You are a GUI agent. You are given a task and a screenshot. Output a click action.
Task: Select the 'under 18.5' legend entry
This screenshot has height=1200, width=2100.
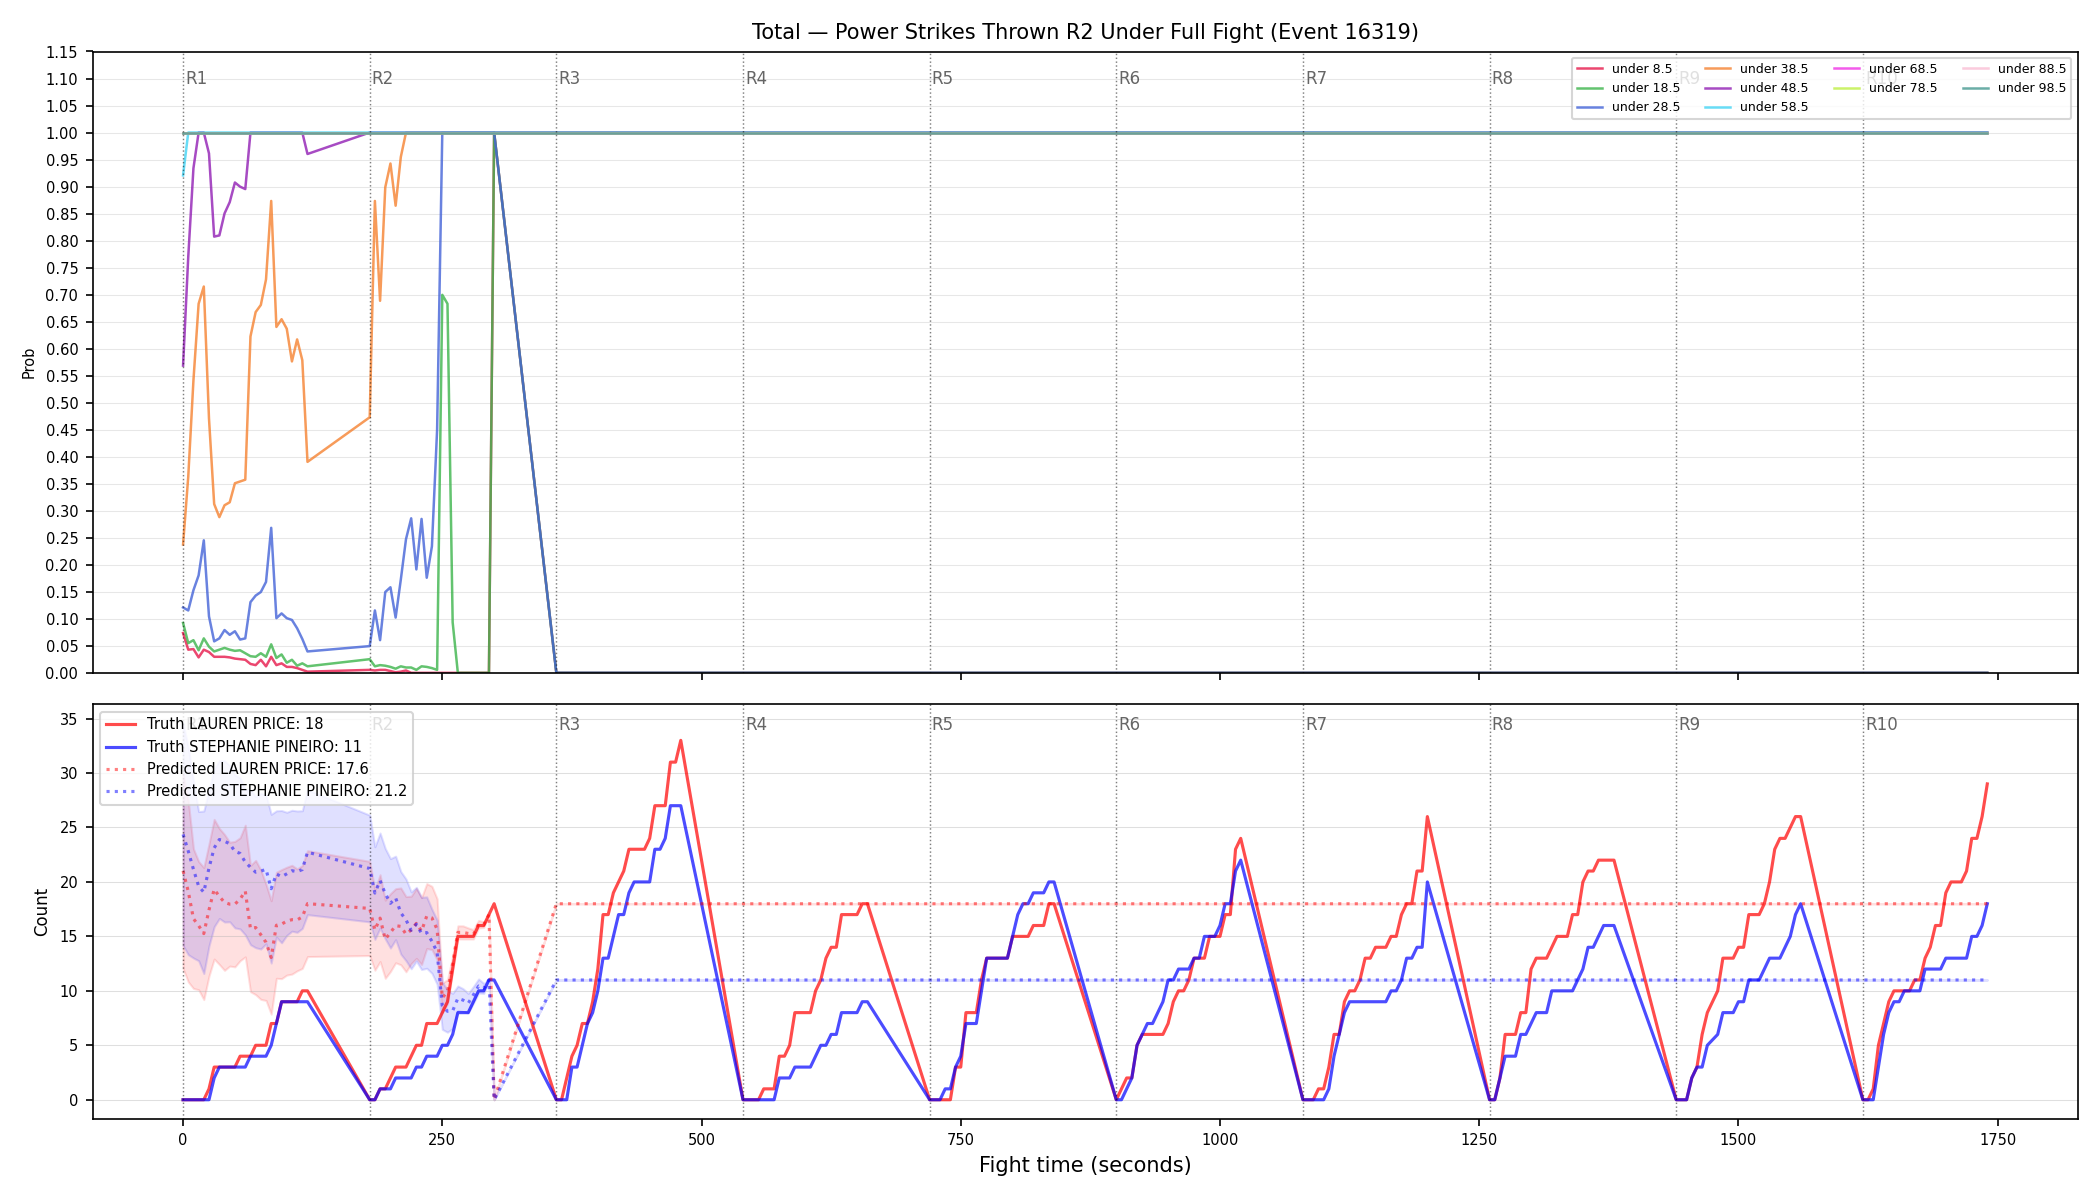1628,88
